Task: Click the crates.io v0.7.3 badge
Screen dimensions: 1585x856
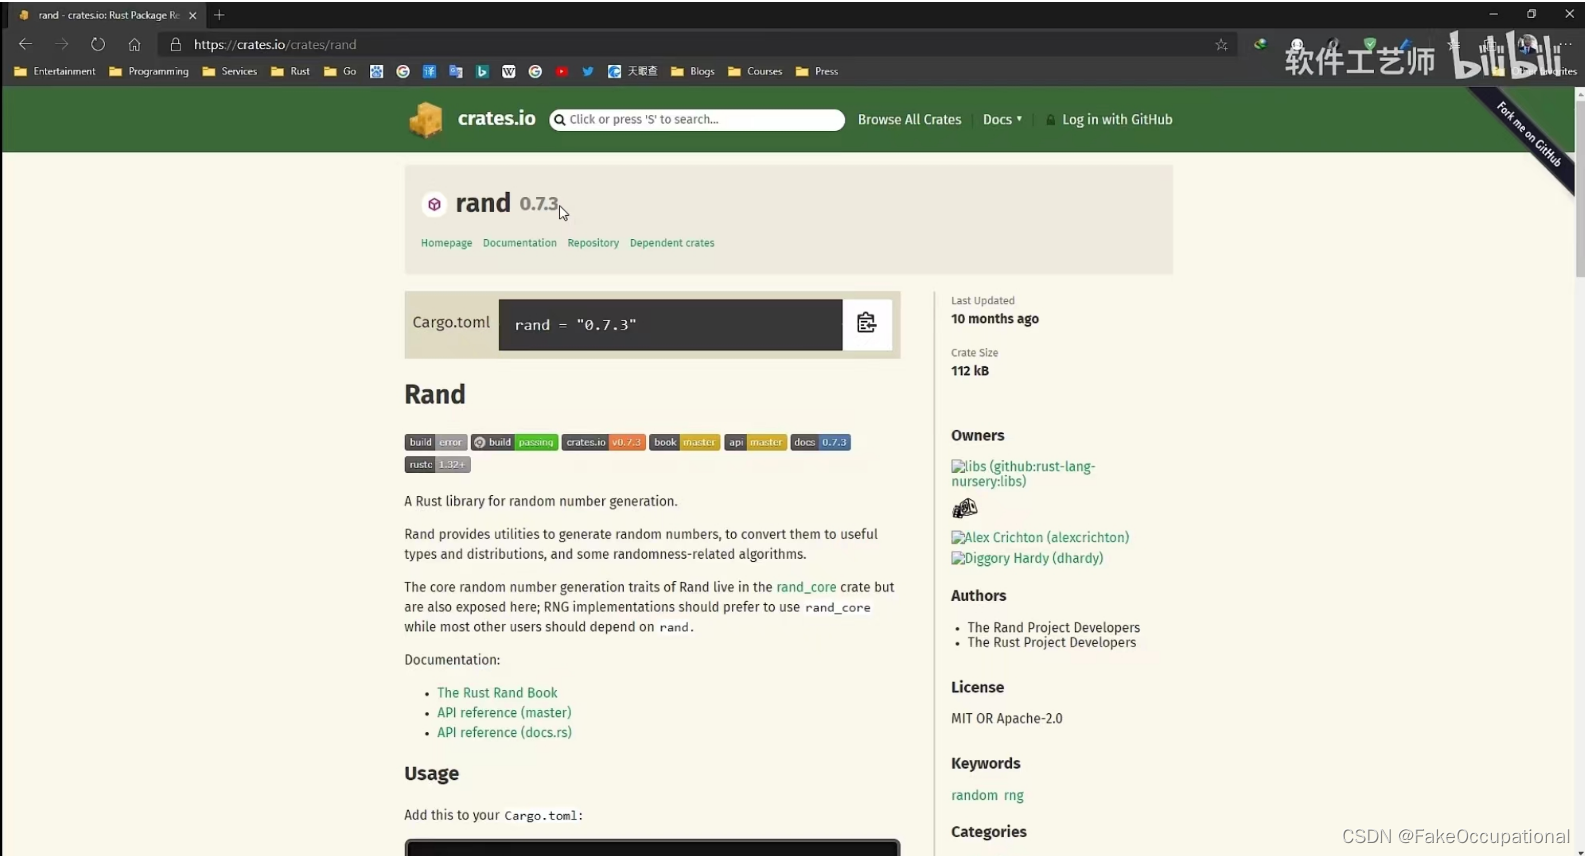Action: [603, 442]
